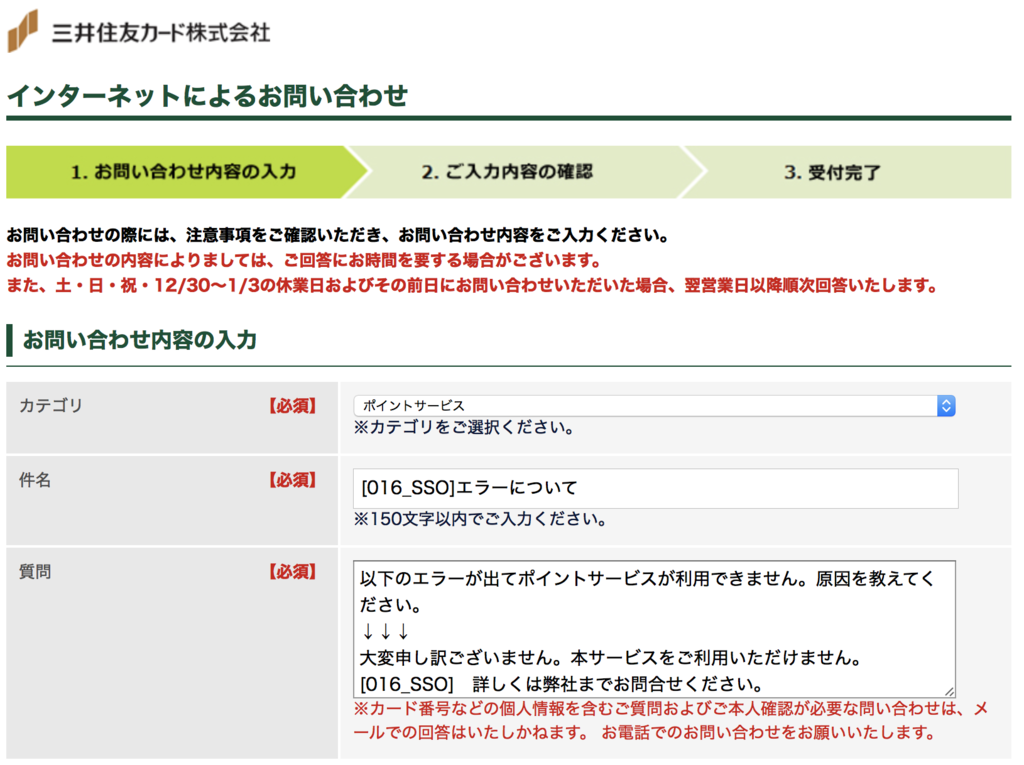The height and width of the screenshot is (765, 1024).
Task: Click the カテゴリ field label
Action: pos(51,405)
